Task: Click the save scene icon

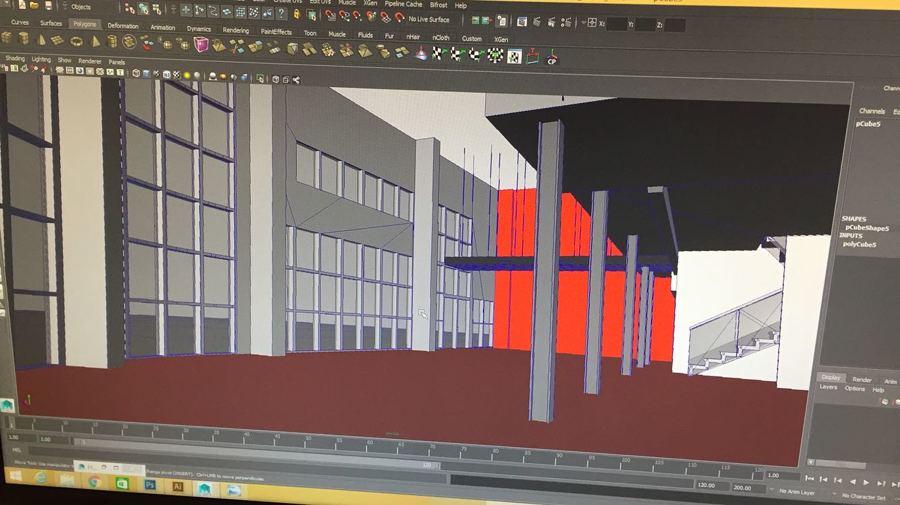Action: pyautogui.click(x=48, y=5)
